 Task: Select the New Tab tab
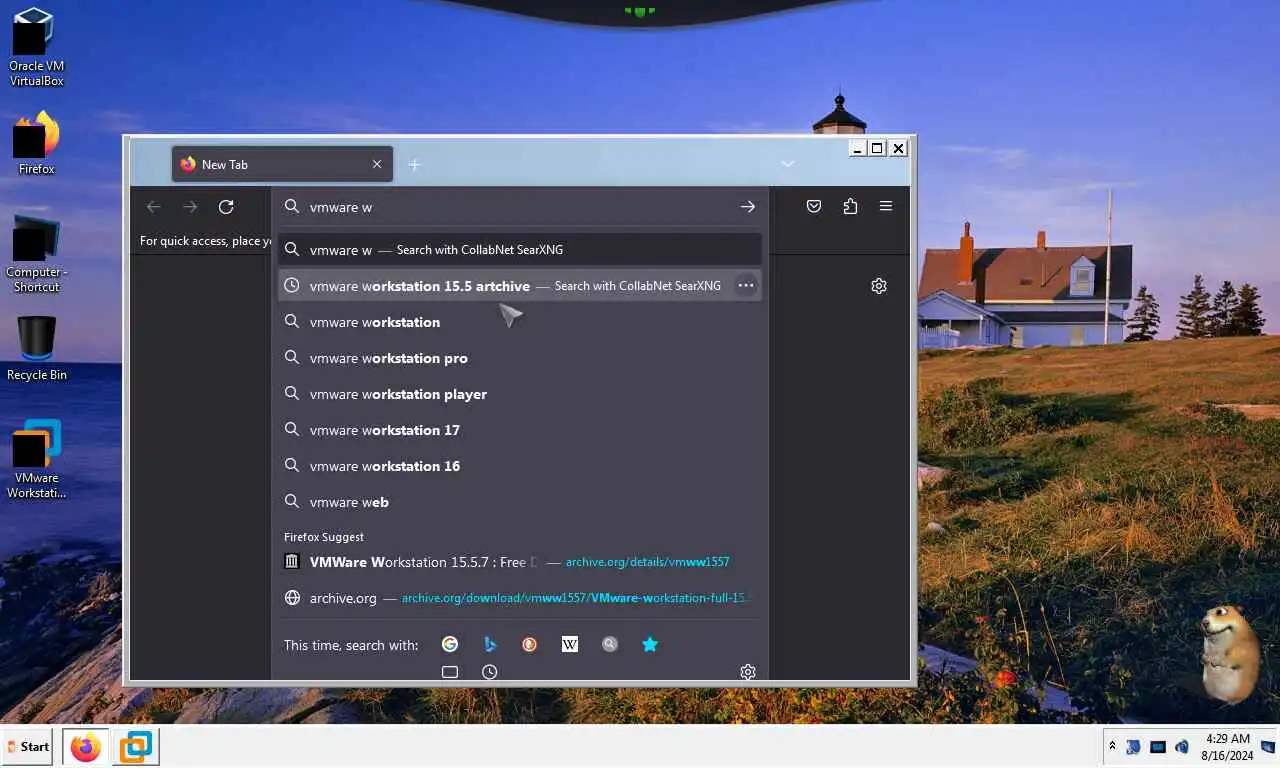click(x=282, y=164)
